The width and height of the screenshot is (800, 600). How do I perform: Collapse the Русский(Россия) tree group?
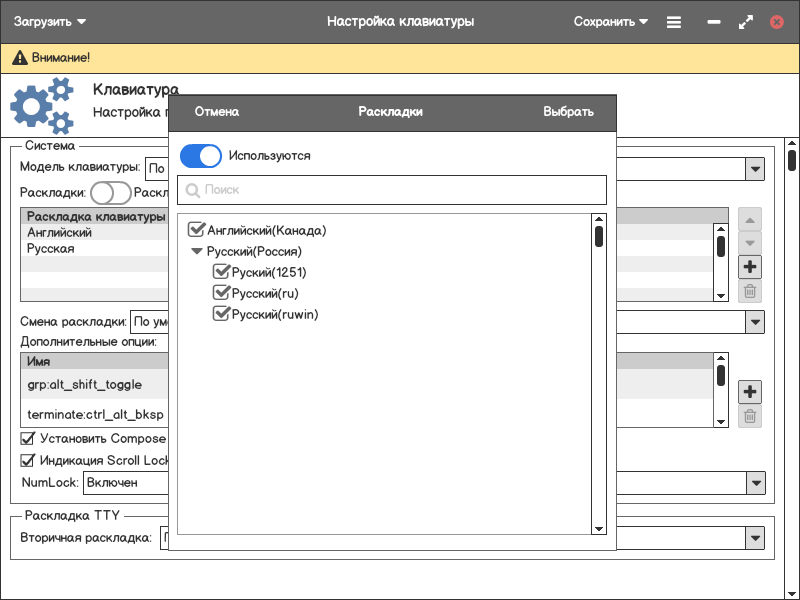tap(197, 252)
